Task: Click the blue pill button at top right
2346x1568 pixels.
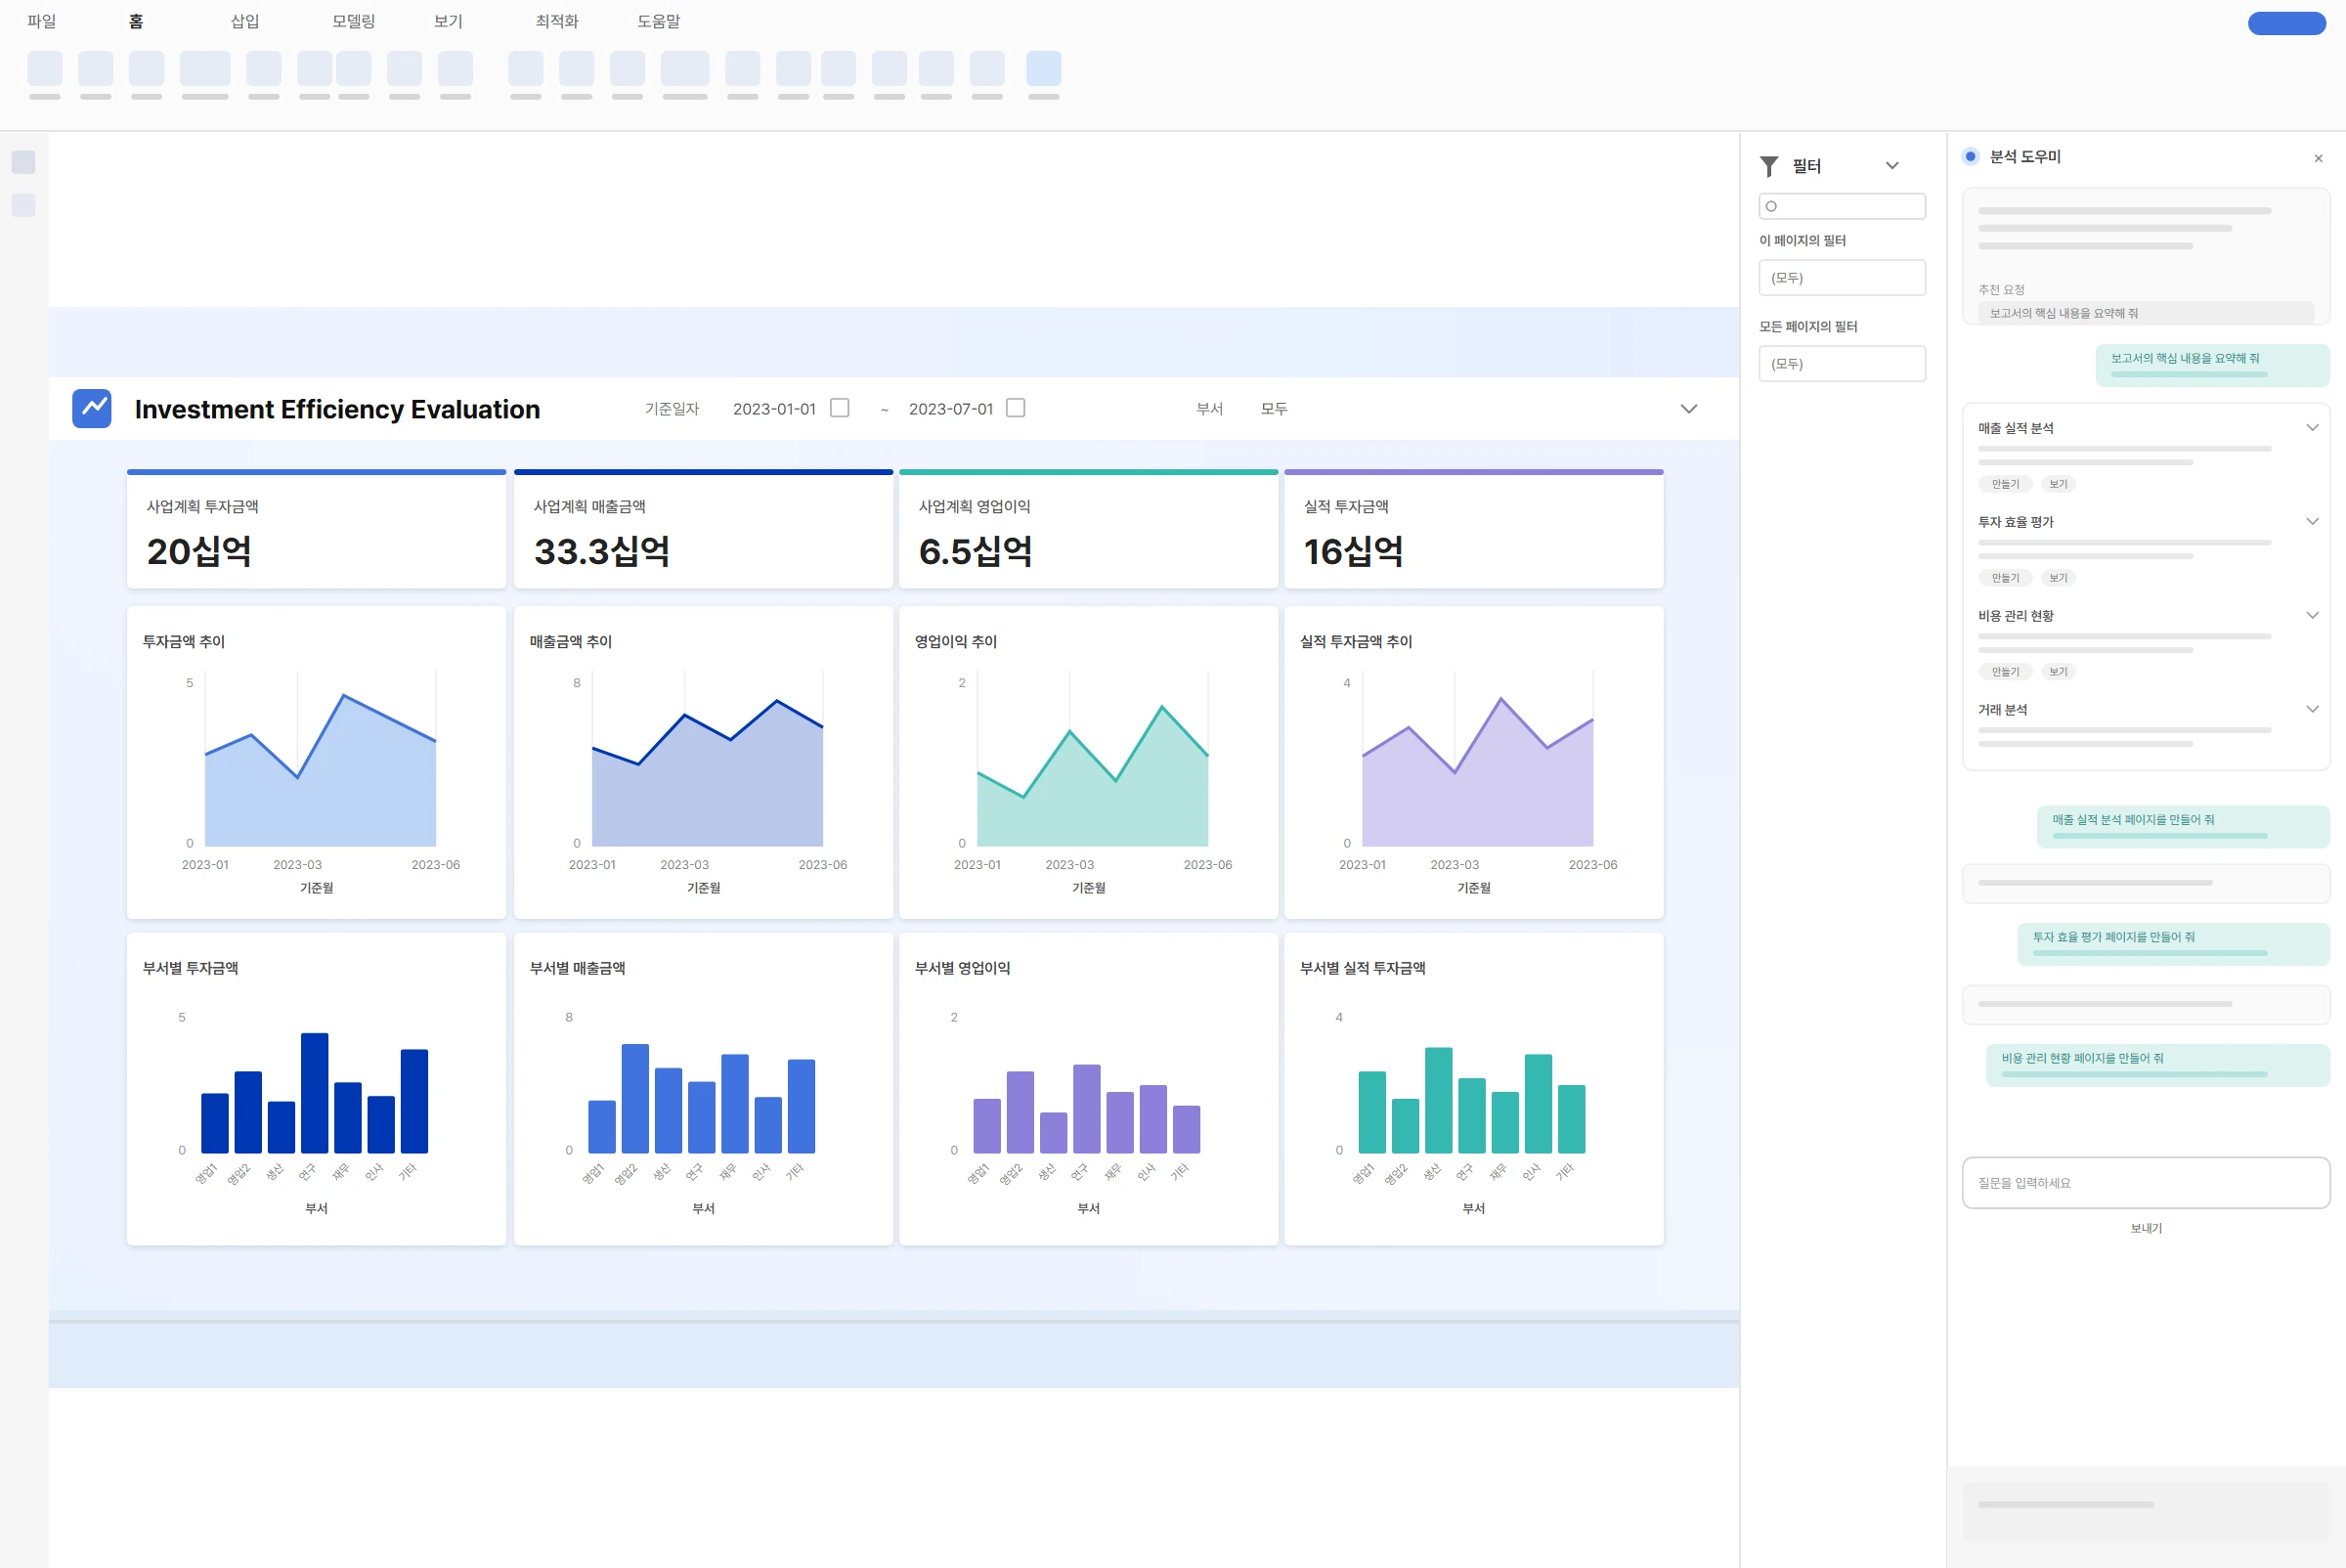Action: coord(2286,23)
